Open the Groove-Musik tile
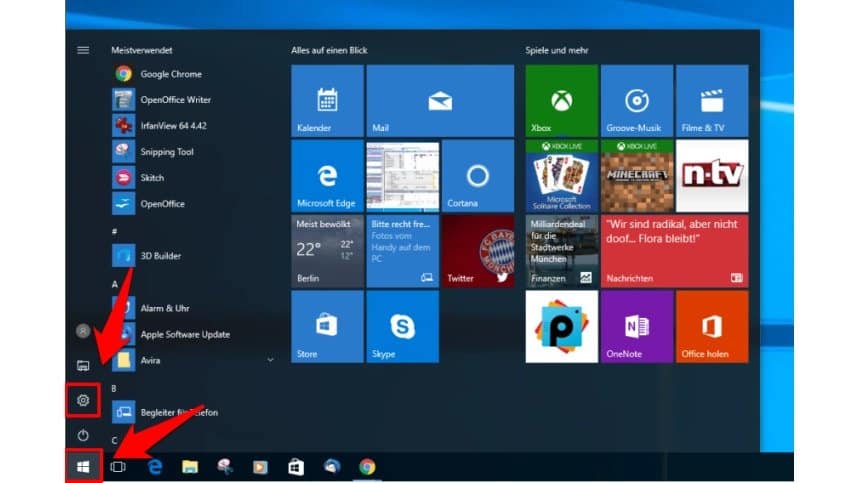 [636, 101]
